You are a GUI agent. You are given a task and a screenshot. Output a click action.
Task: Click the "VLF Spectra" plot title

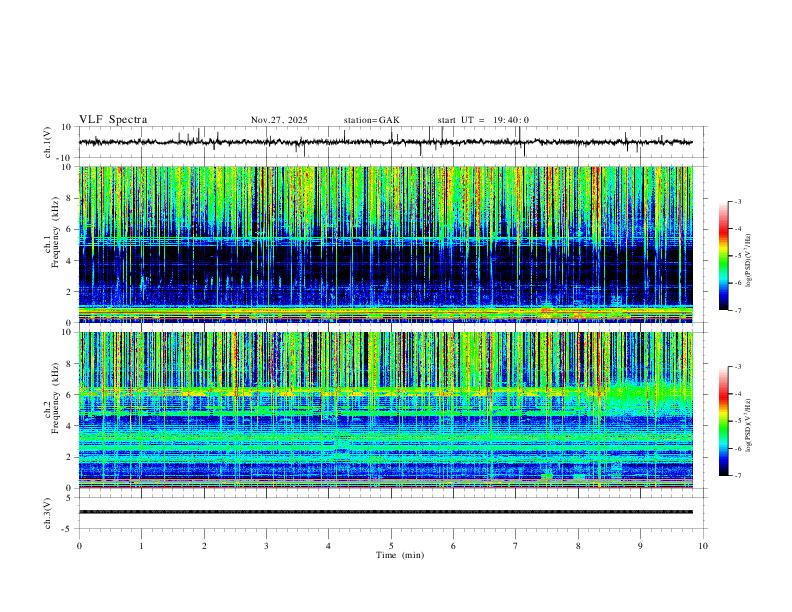click(113, 120)
